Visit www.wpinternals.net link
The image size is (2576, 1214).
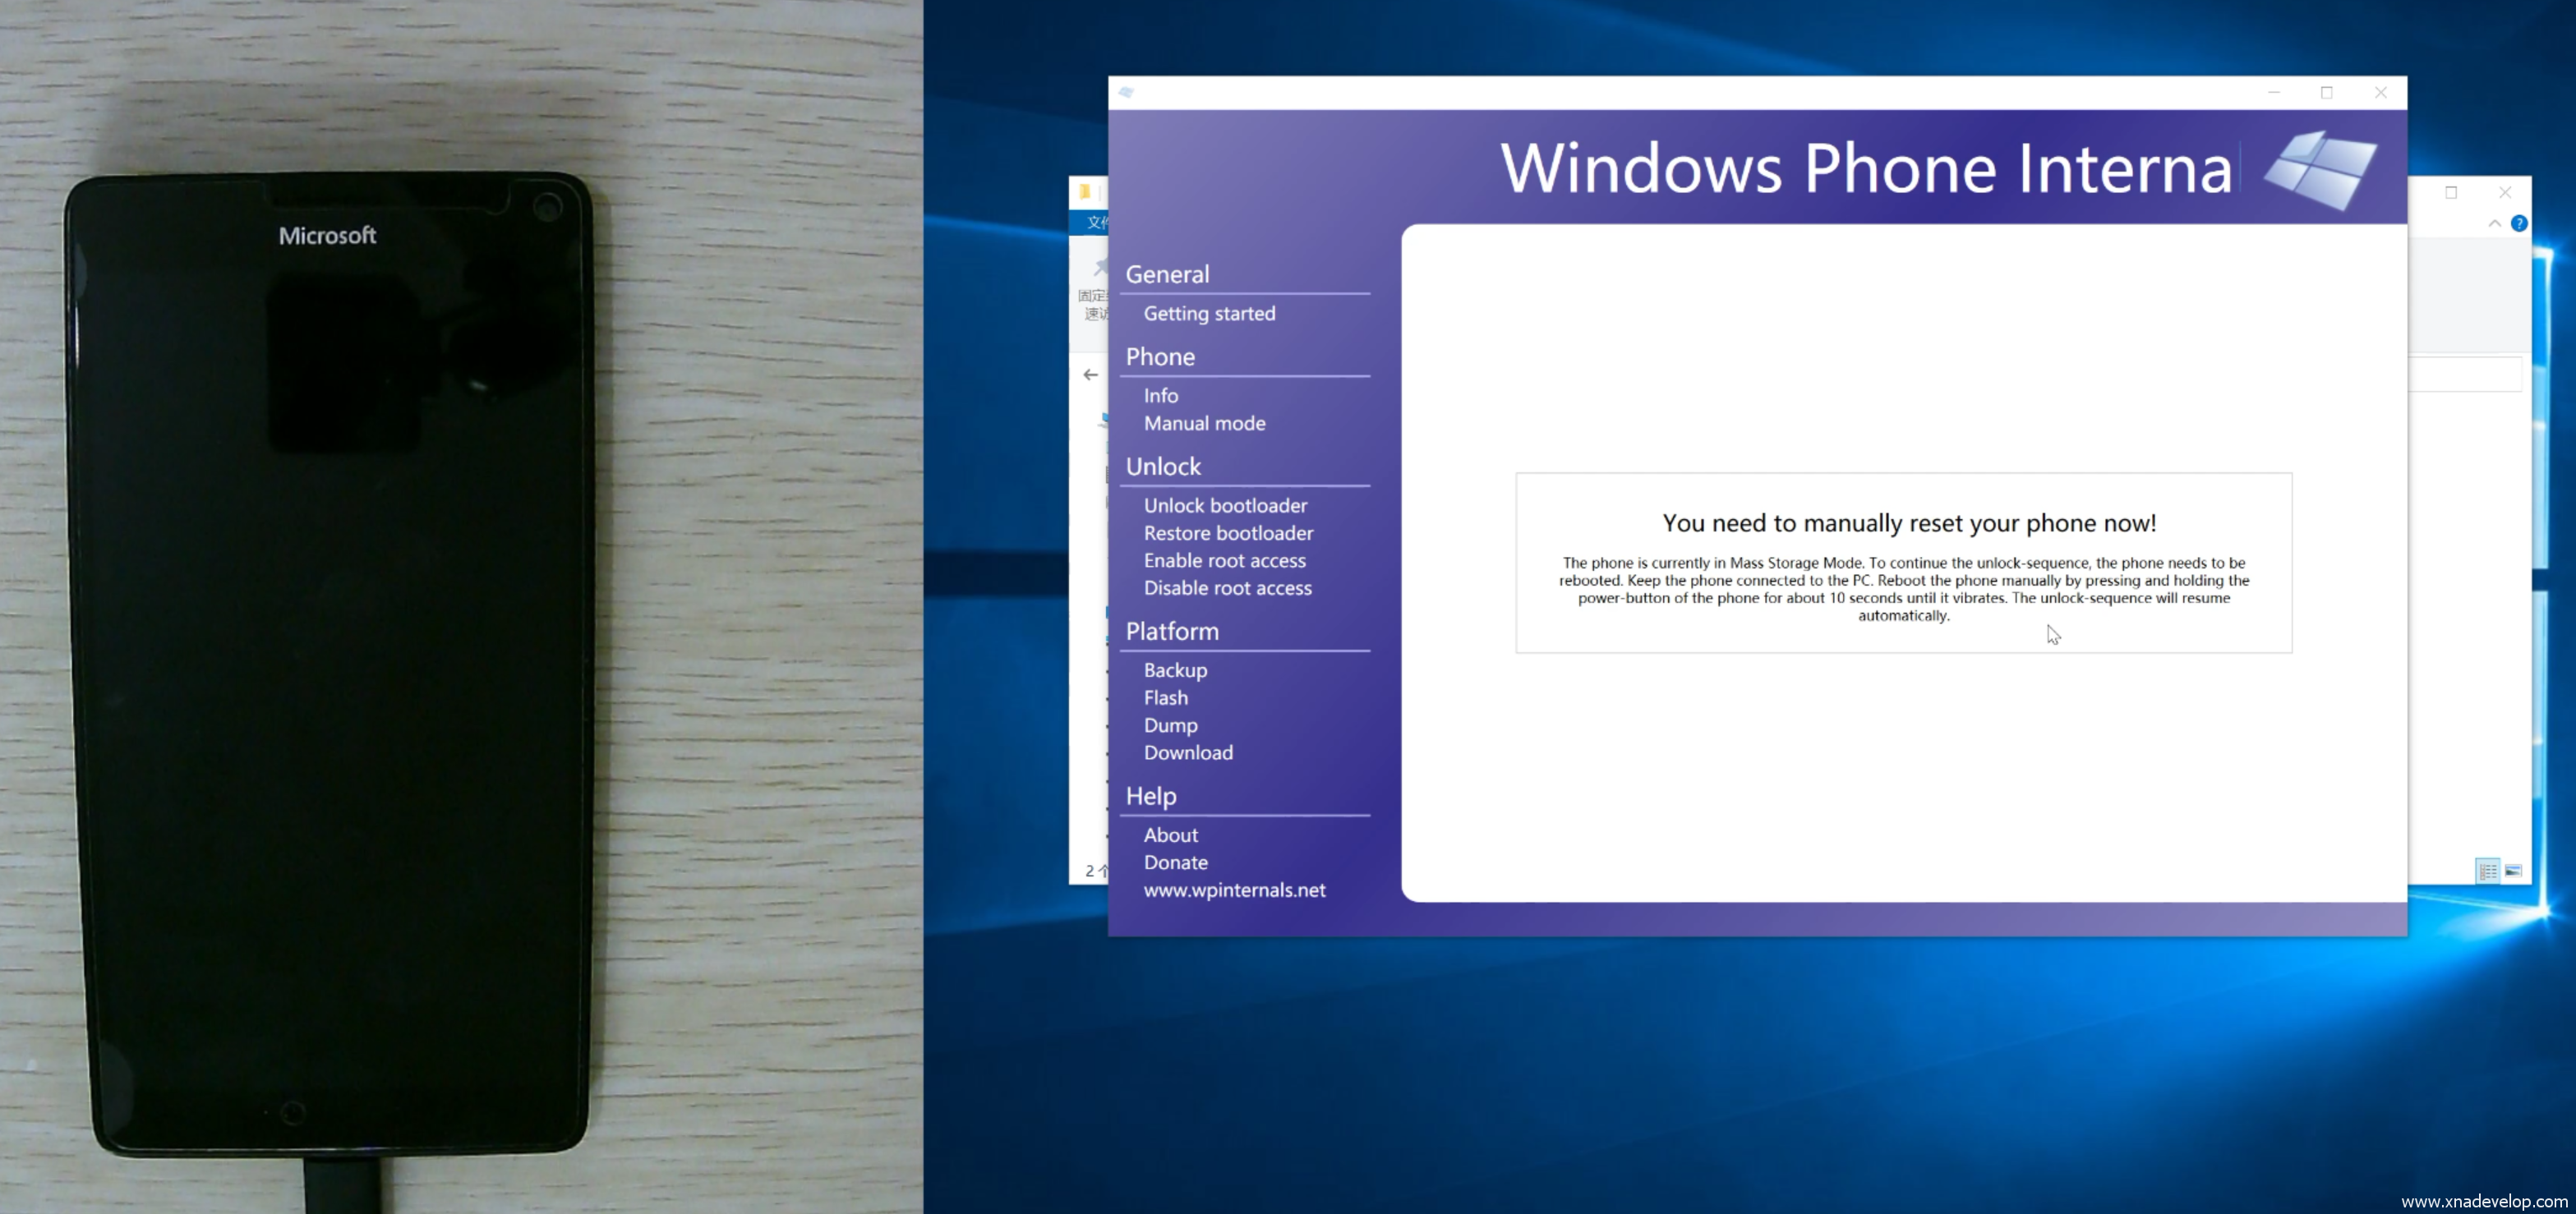coord(1234,889)
